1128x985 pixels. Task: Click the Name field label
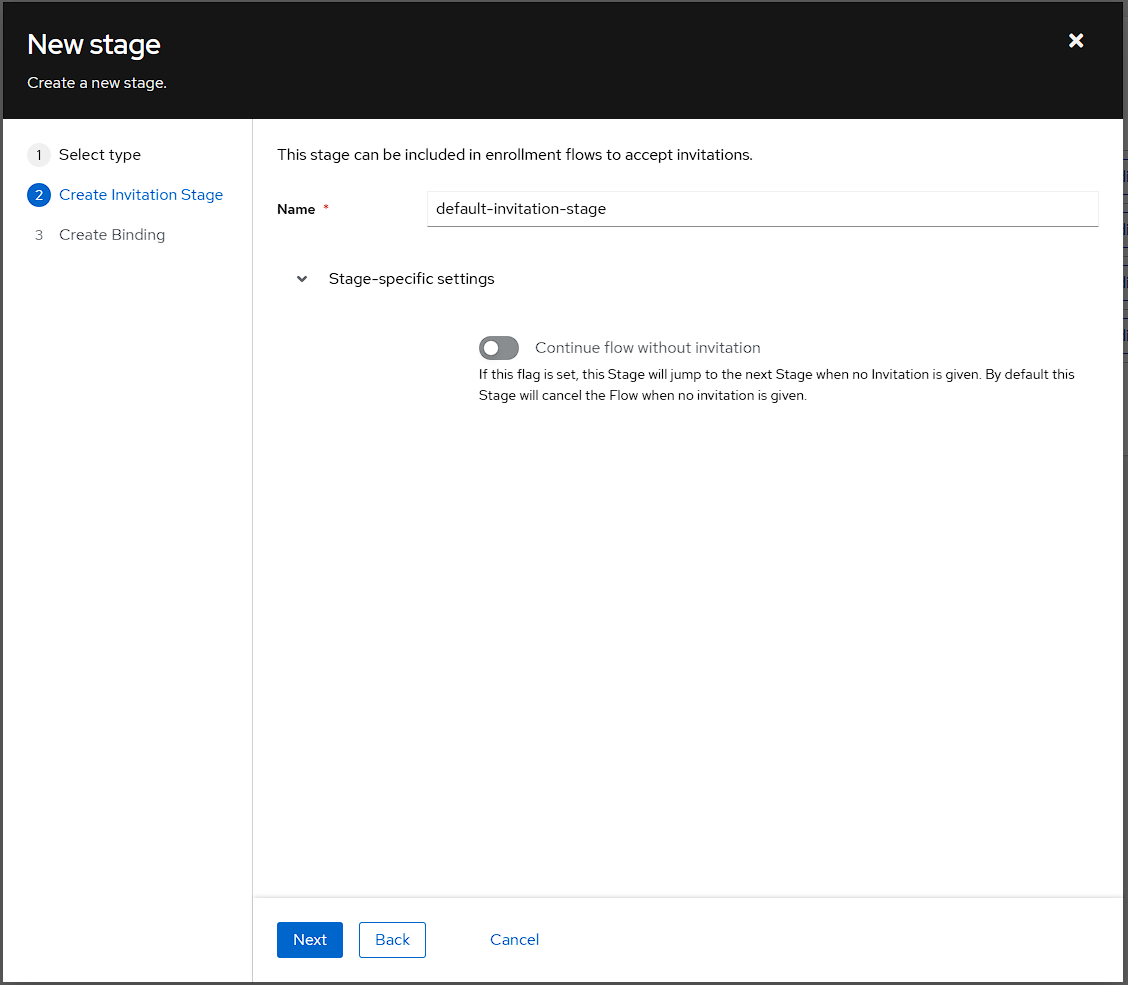296,209
